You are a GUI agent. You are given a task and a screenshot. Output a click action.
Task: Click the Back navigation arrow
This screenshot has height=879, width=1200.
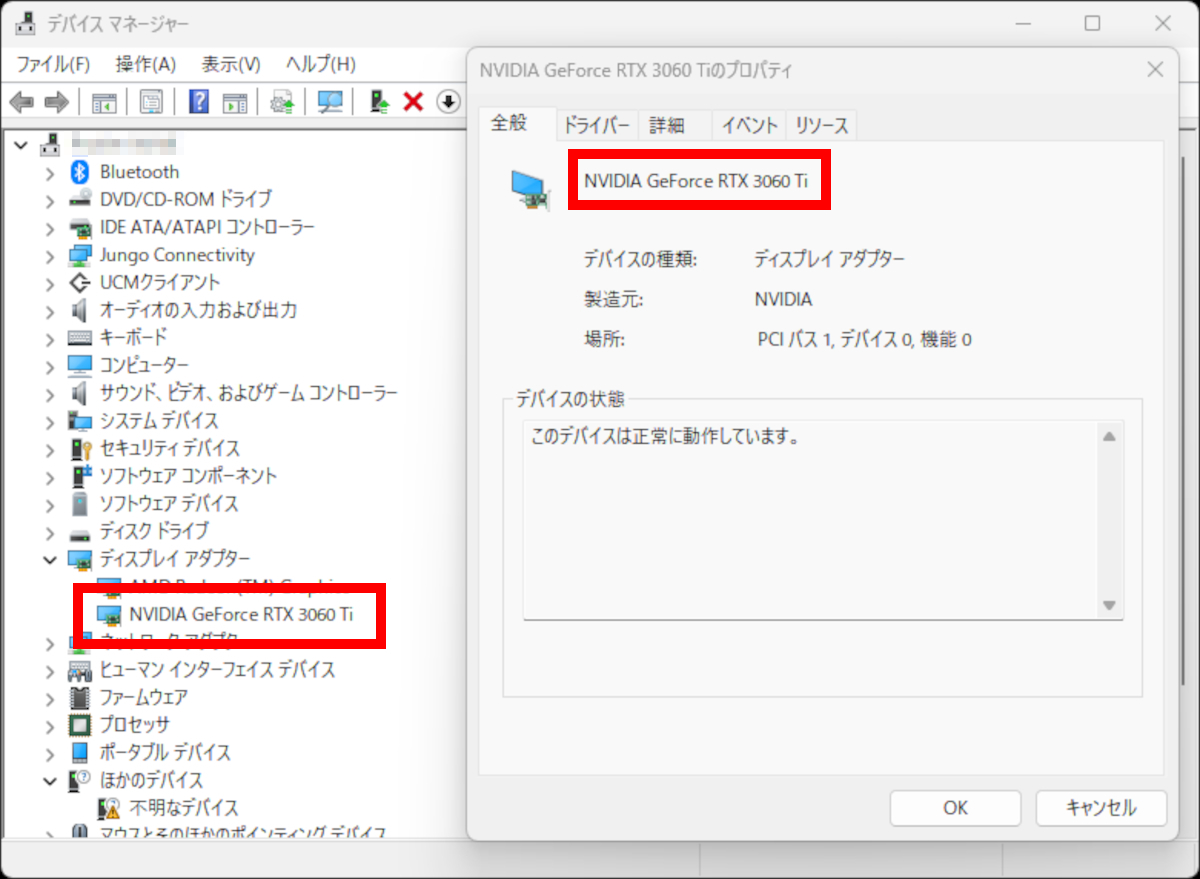[21, 101]
